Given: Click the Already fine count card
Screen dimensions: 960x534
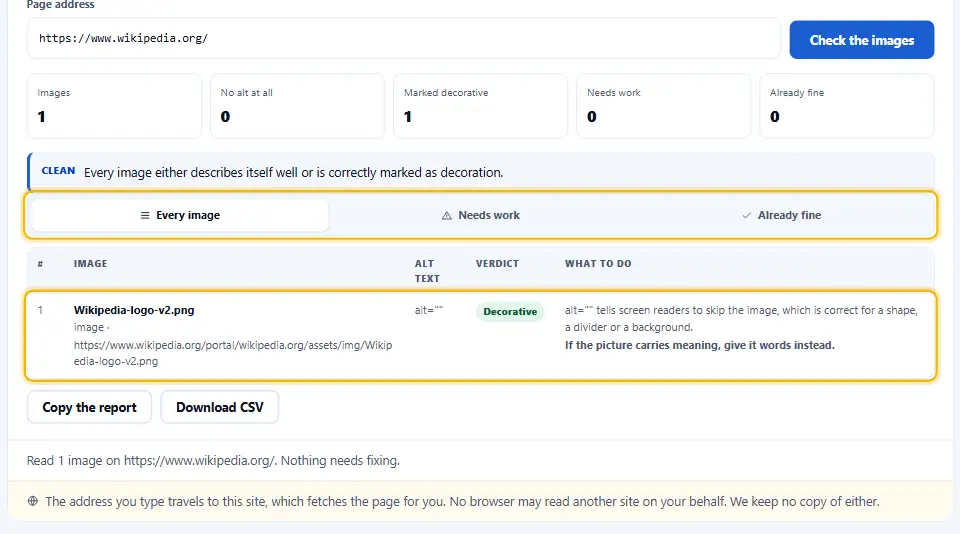Looking at the screenshot, I should point(847,106).
